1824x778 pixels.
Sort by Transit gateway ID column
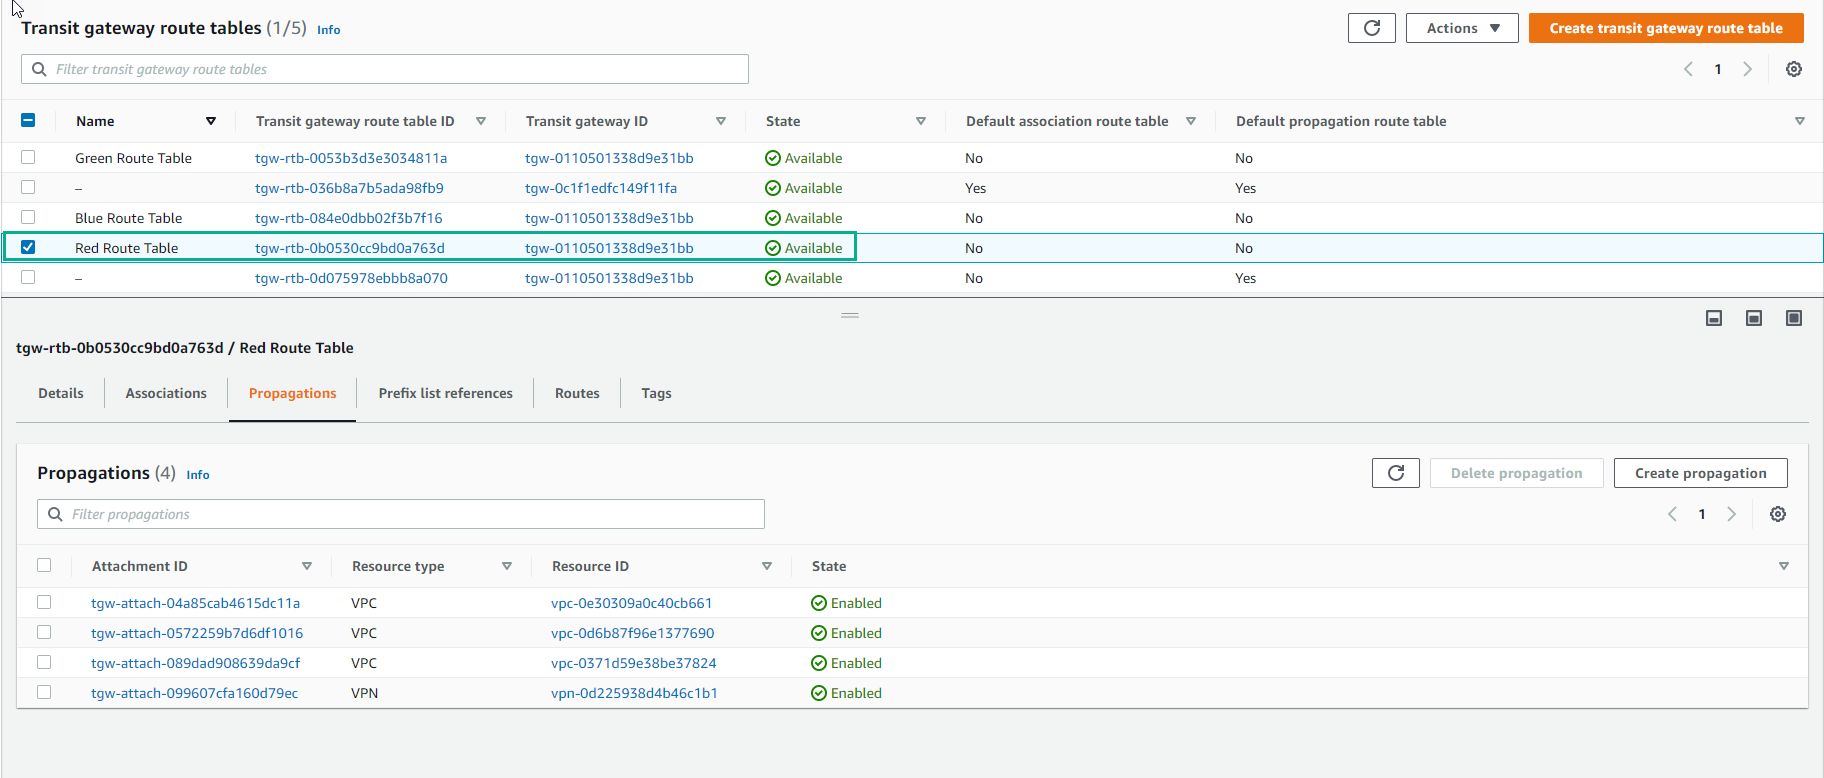721,121
